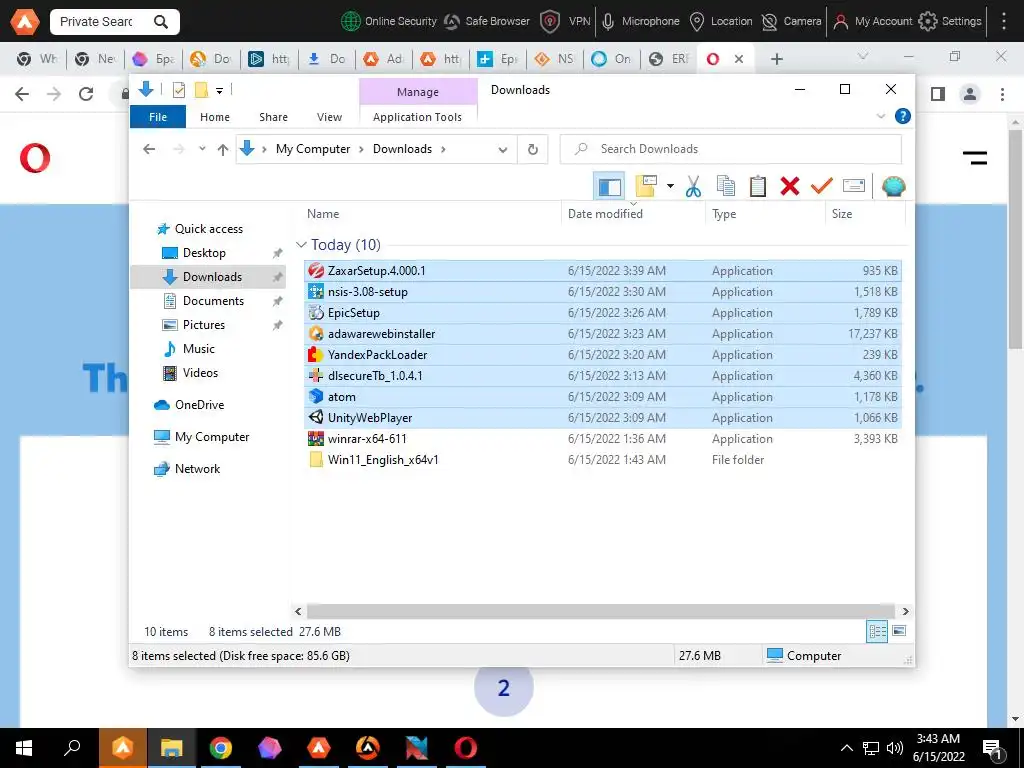1024x768 pixels.
Task: Click the orange checkmark Properties icon
Action: coord(821,187)
